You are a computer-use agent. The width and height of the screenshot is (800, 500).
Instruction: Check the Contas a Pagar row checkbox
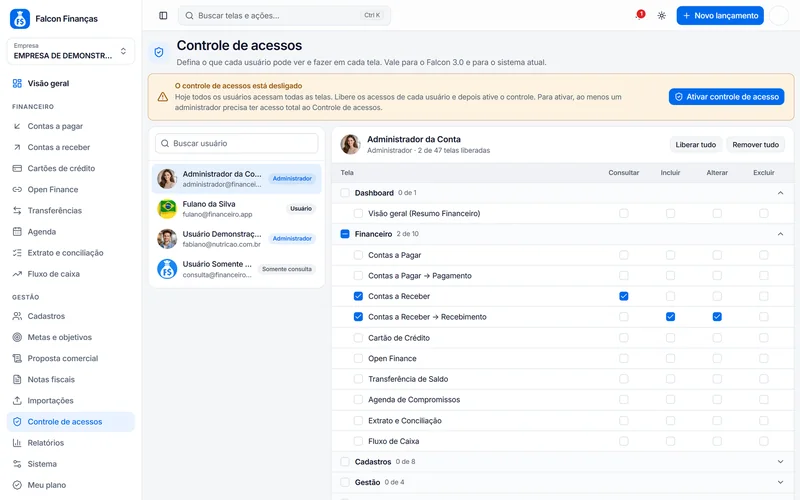tap(358, 255)
